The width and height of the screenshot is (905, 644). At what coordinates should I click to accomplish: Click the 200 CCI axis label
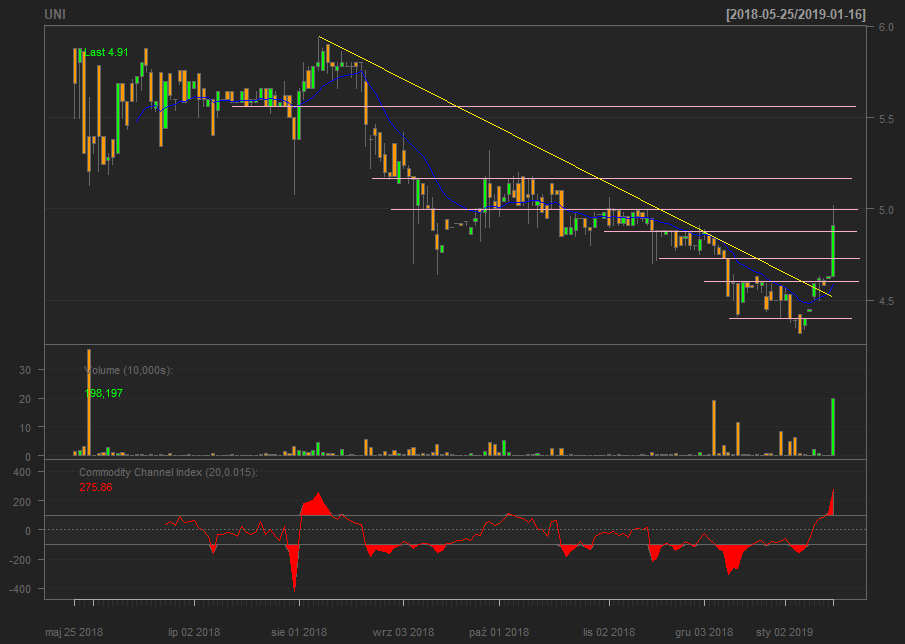coord(21,502)
